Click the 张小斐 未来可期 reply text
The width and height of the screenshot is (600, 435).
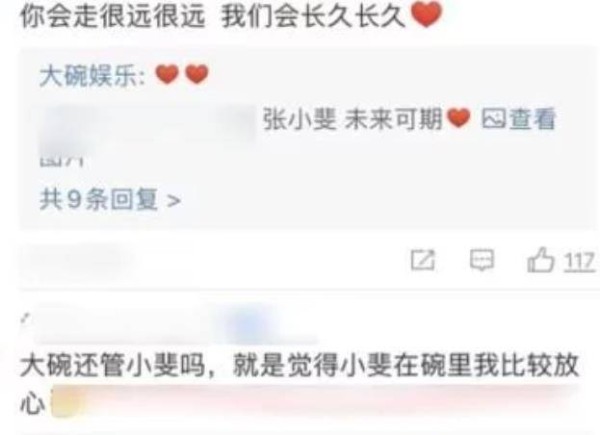tap(352, 119)
